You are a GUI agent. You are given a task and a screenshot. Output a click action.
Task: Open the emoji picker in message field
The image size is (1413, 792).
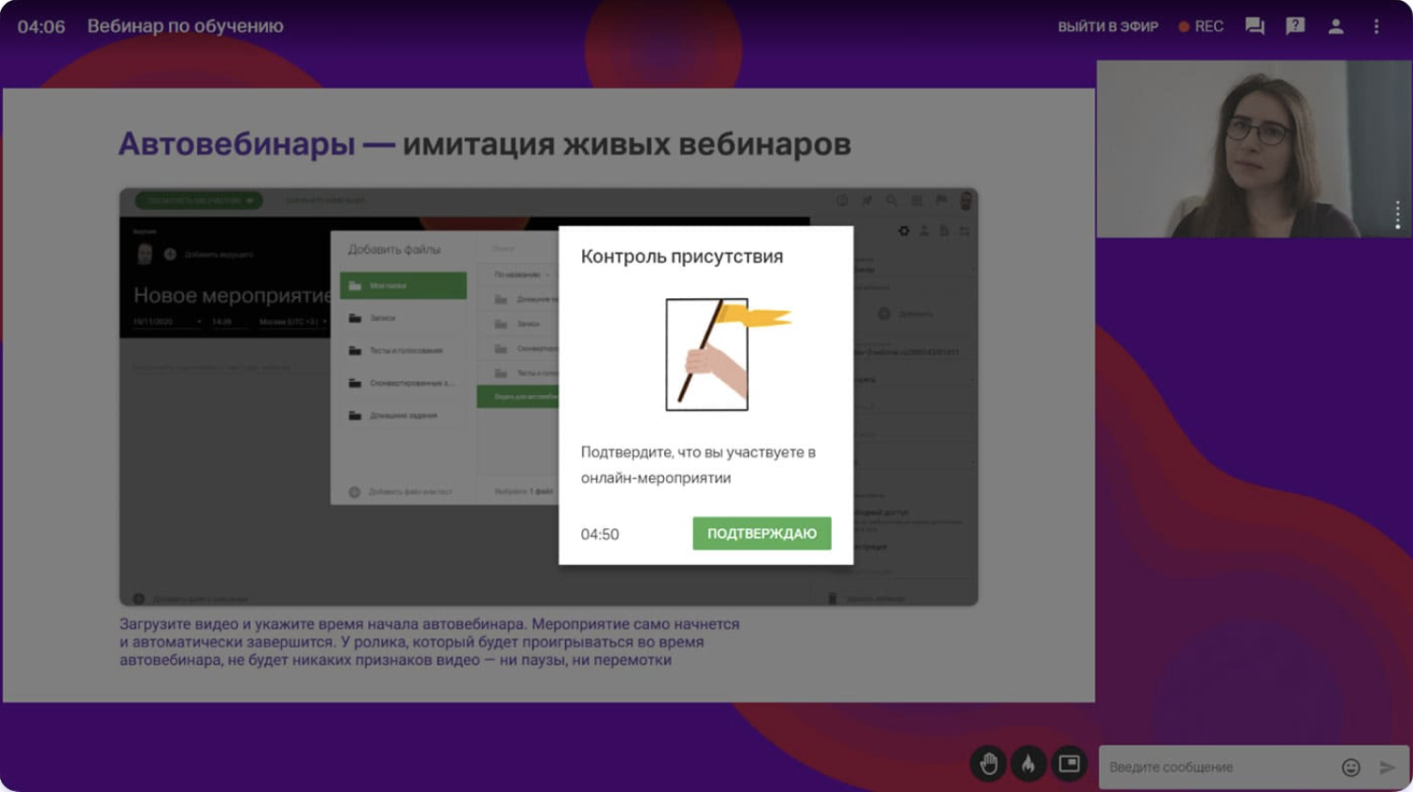(1350, 767)
